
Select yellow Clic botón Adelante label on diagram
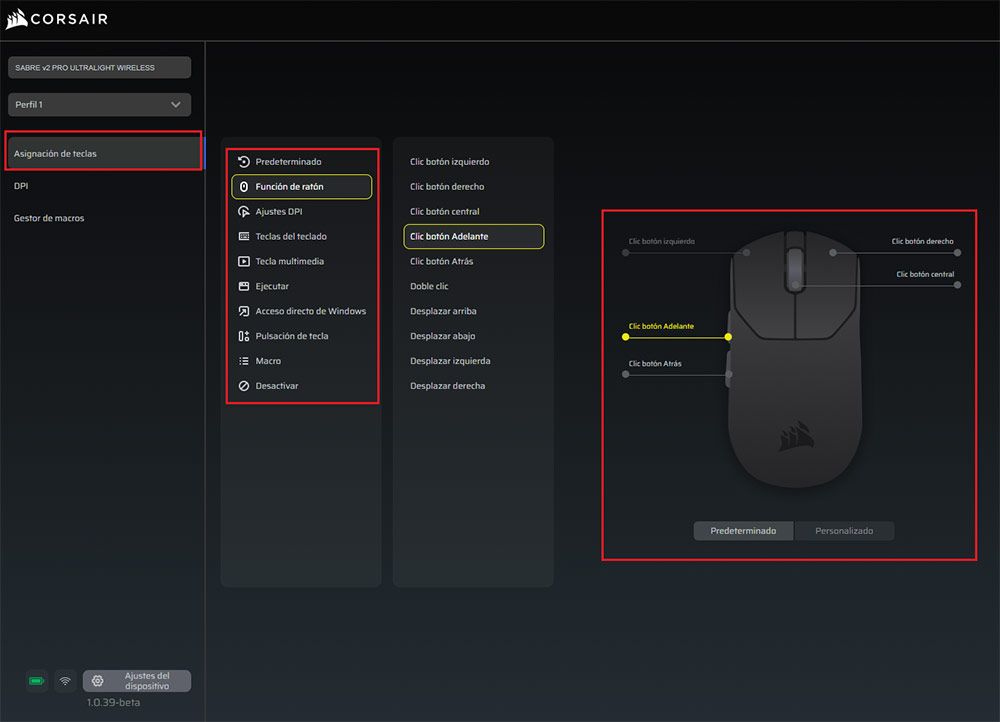click(x=661, y=327)
